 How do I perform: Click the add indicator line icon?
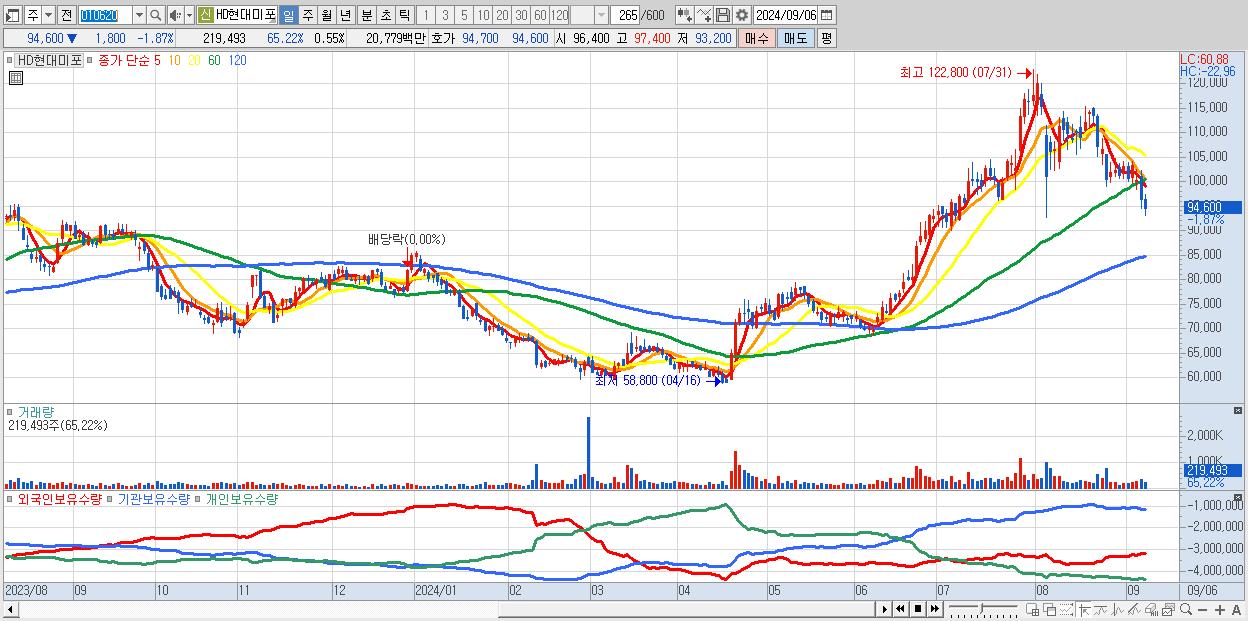(x=704, y=15)
